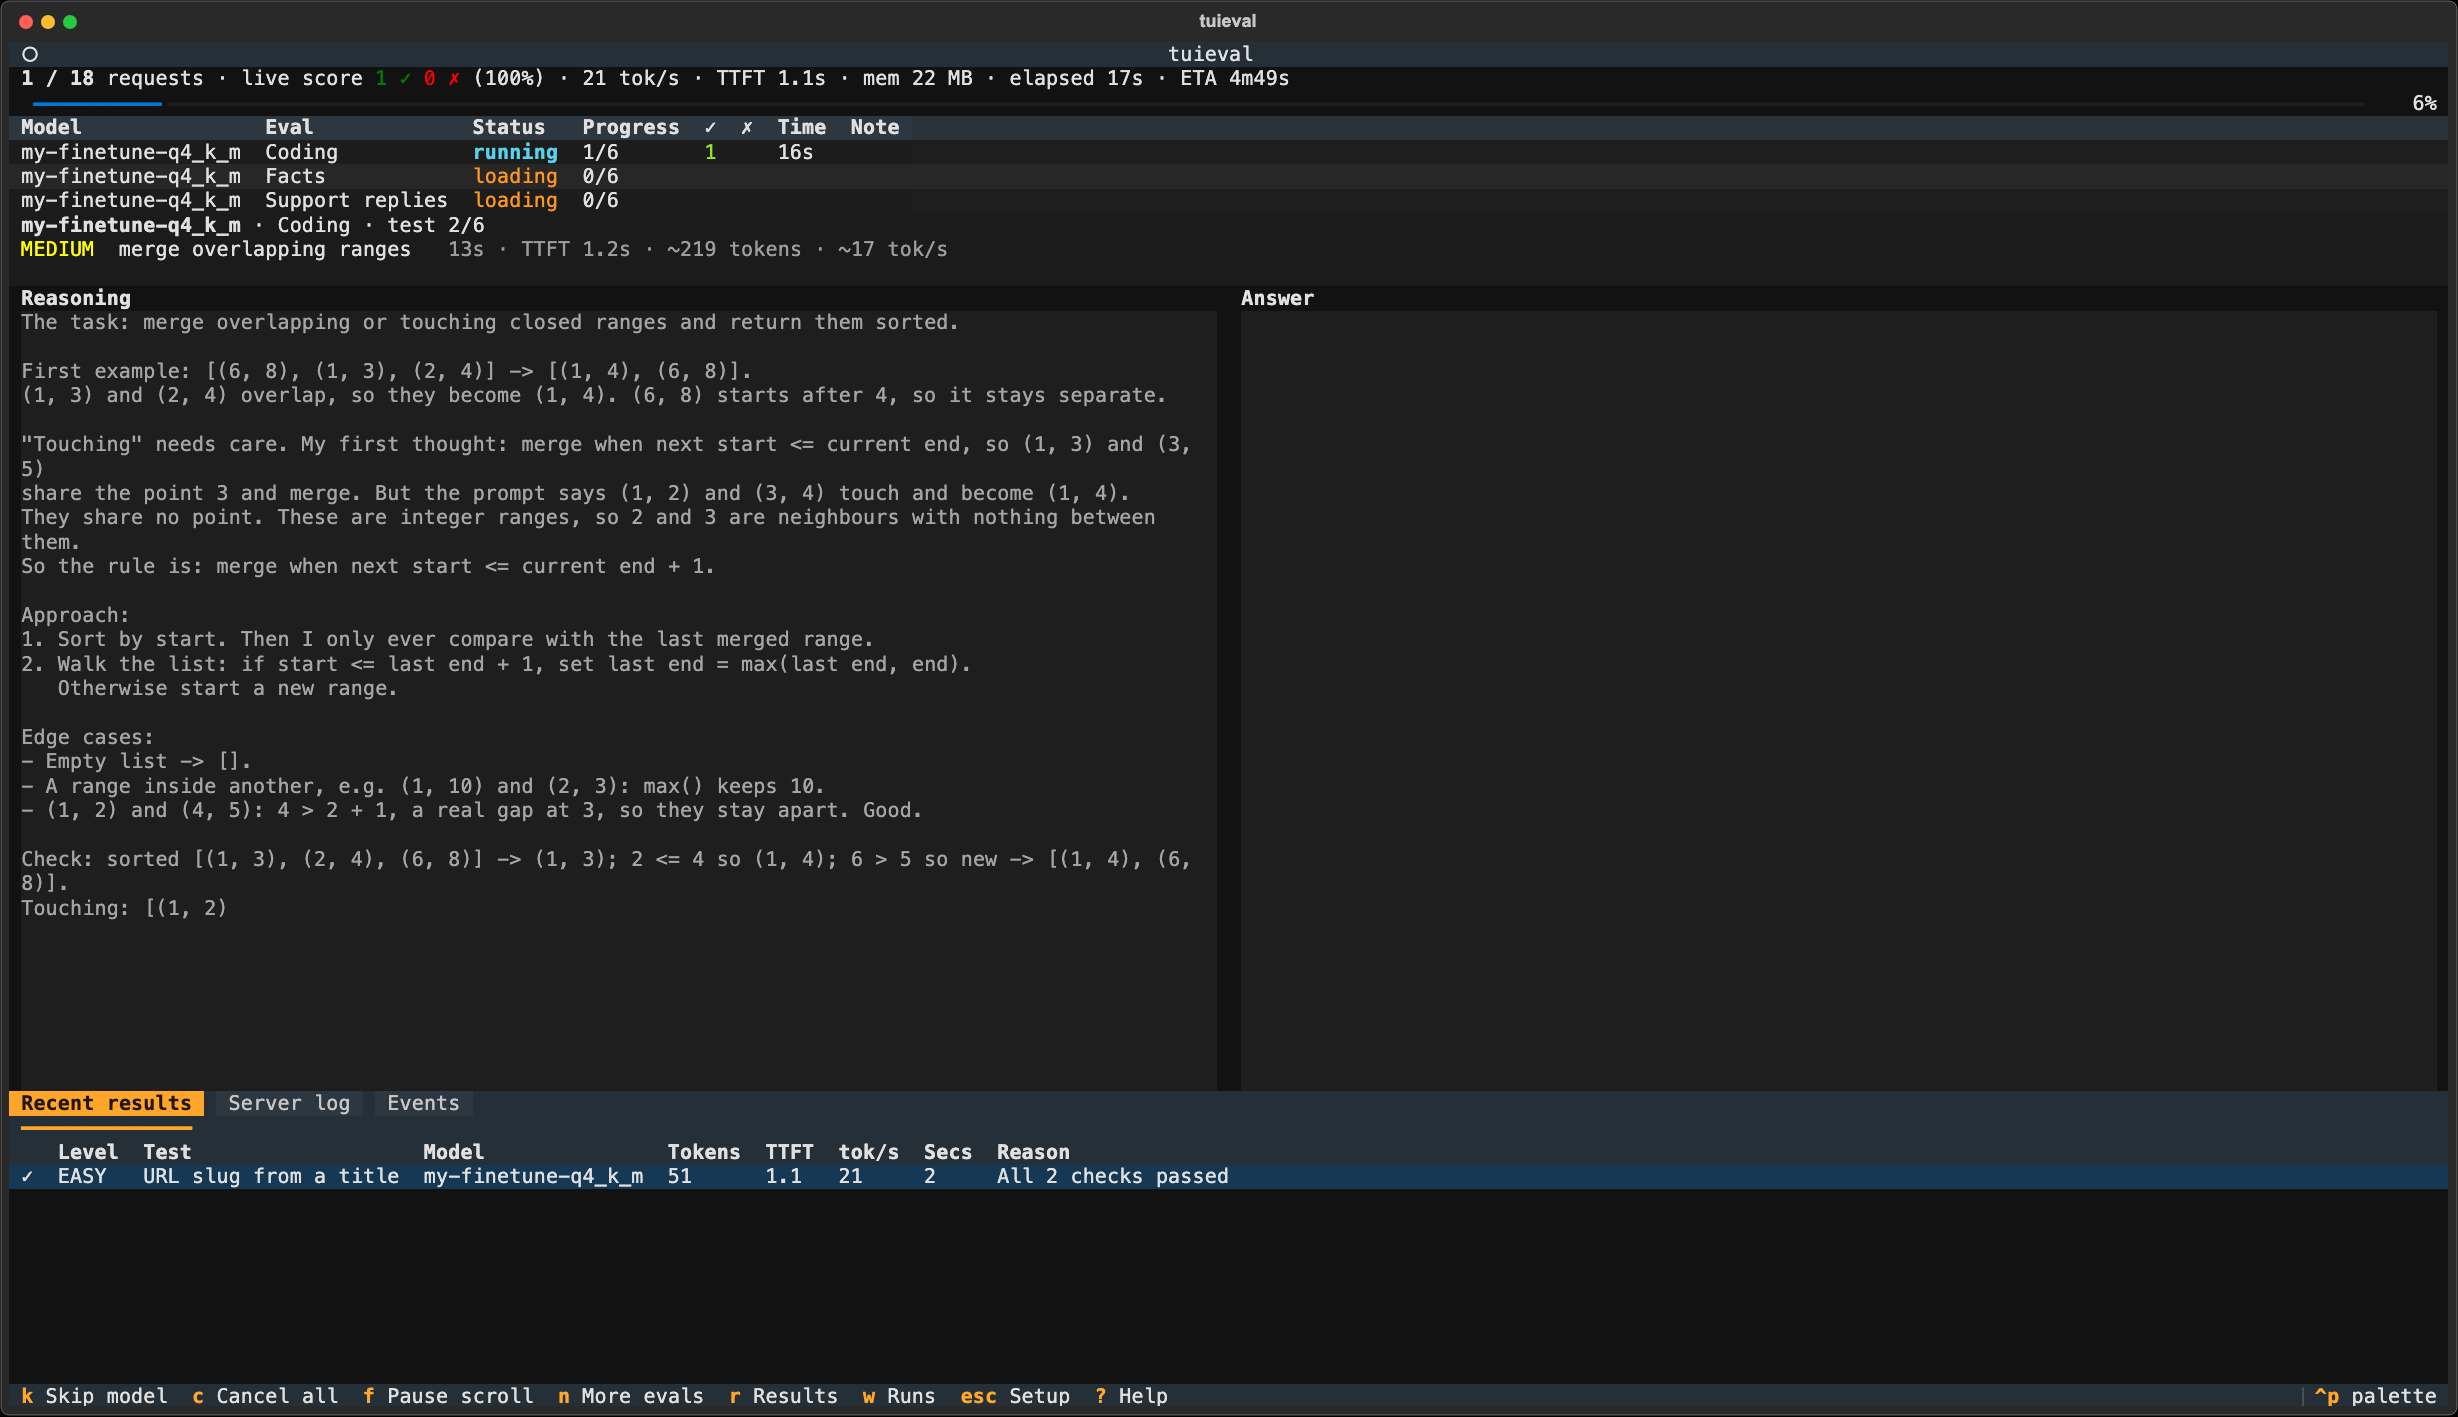Toggle Pause scroll in the footer
Screen dimensions: 2458x1417
(x=448, y=1396)
